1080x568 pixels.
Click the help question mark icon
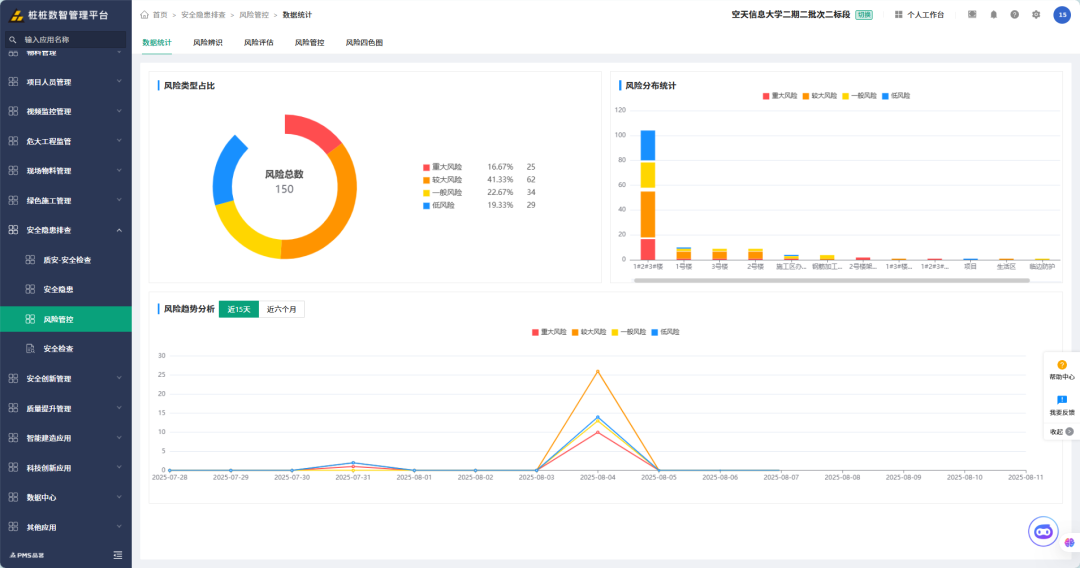click(x=1015, y=14)
